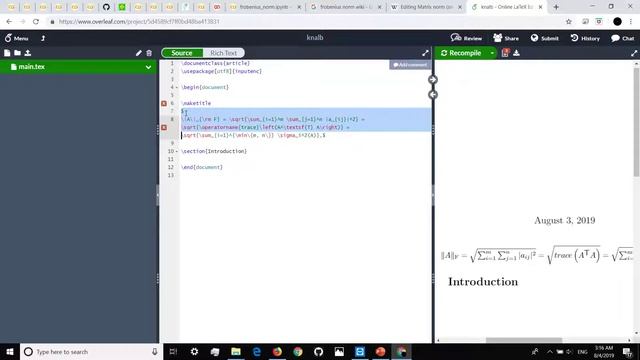Collapse the \section{Introduction} fold arrow
The height and width of the screenshot is (360, 640).
click(x=176, y=151)
